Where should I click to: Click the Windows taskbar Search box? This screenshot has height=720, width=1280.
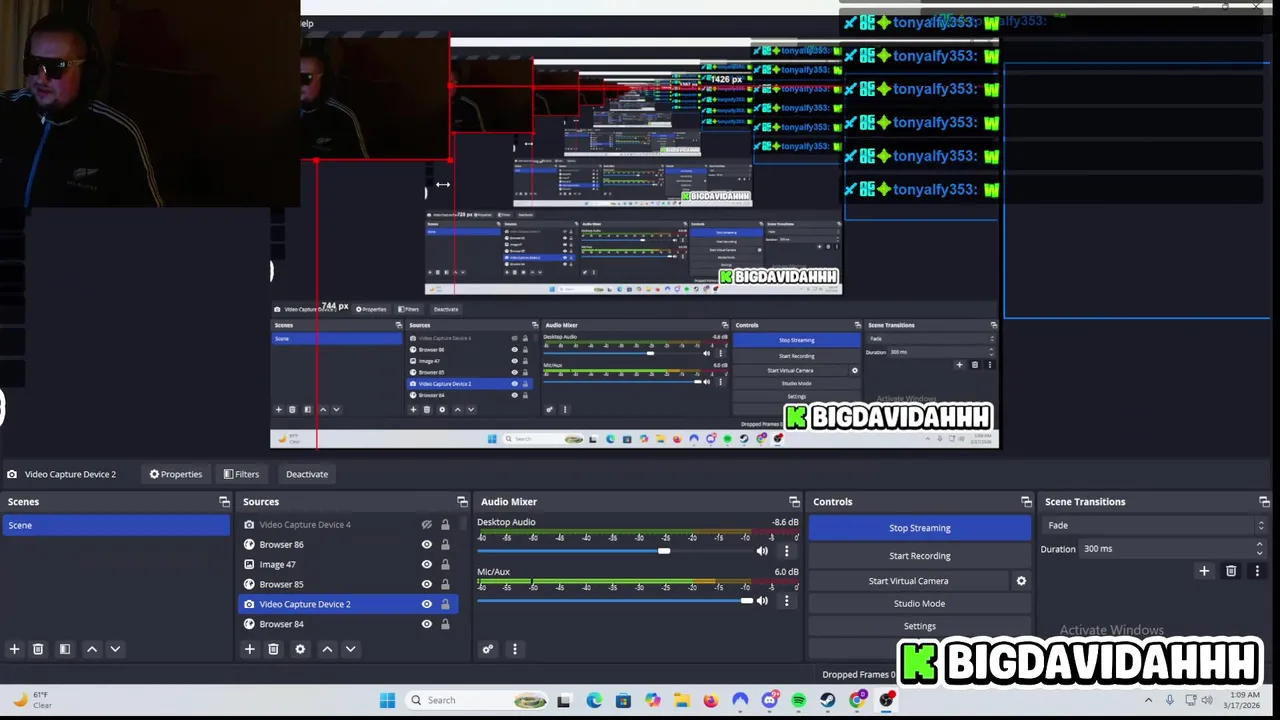pyautogui.click(x=476, y=700)
